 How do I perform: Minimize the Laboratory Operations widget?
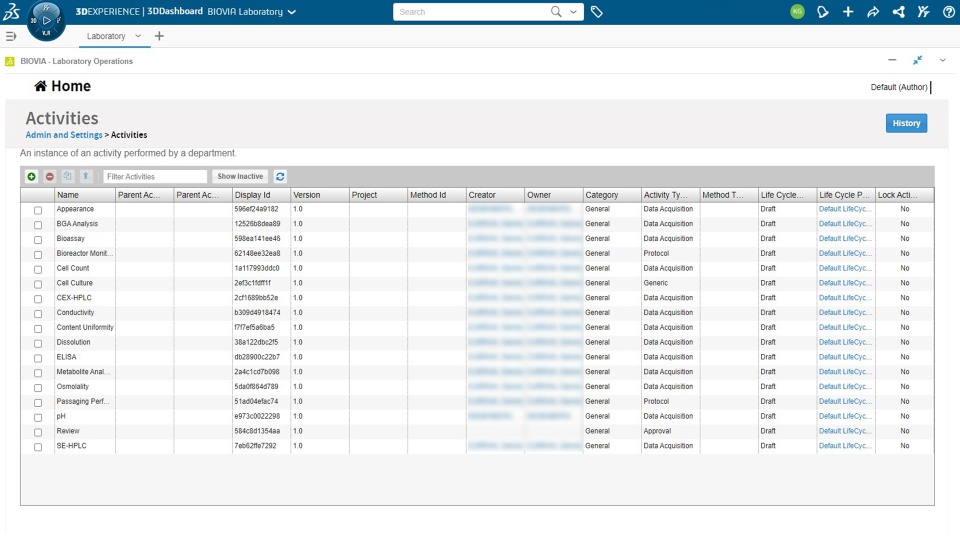pyautogui.click(x=892, y=60)
